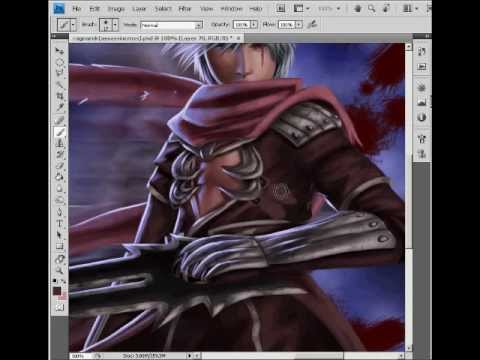Close the open document tab

238,38
